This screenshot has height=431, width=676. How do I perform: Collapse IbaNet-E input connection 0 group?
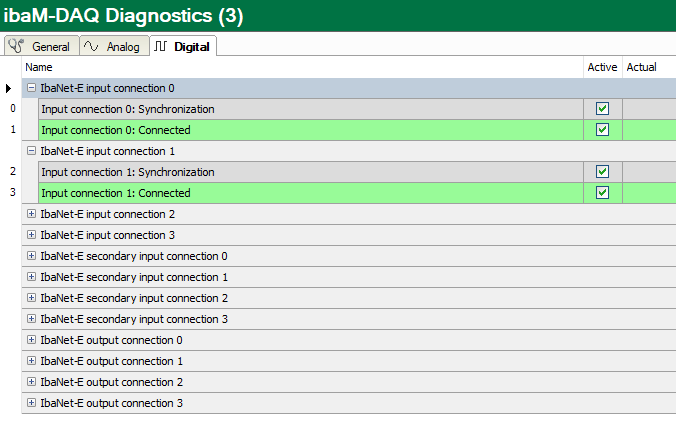[x=31, y=88]
